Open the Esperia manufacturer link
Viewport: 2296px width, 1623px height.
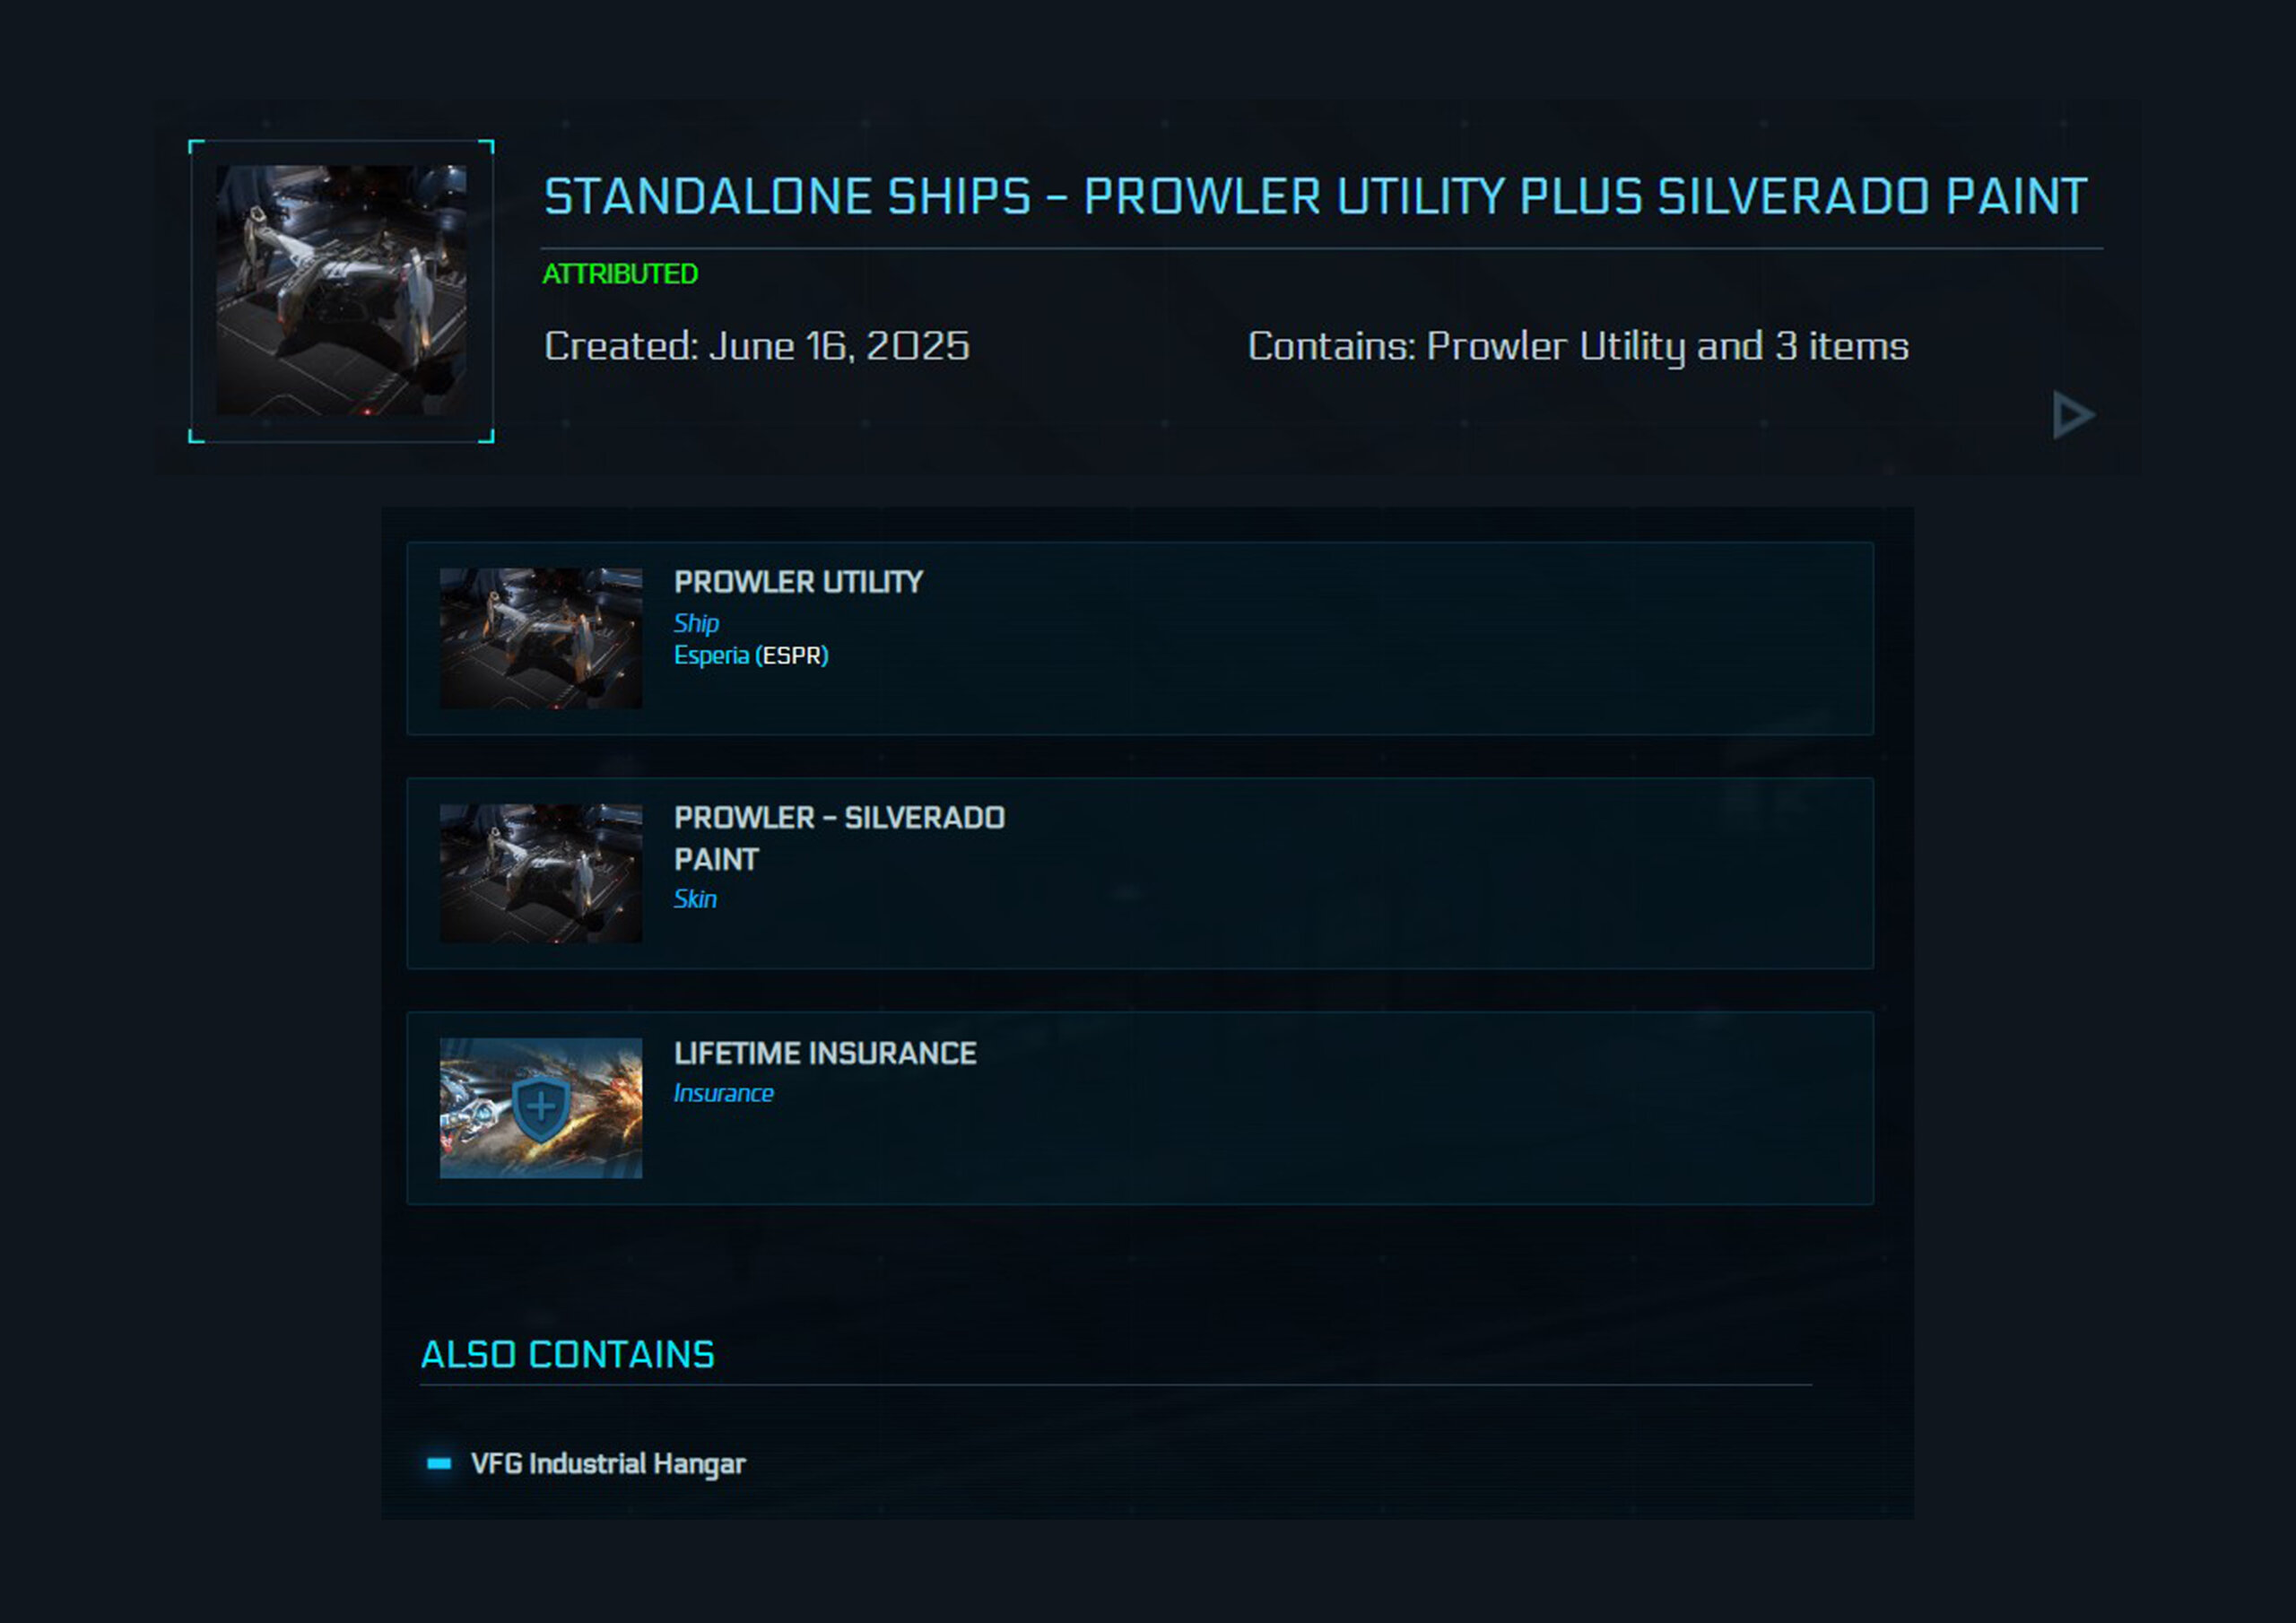coord(711,655)
